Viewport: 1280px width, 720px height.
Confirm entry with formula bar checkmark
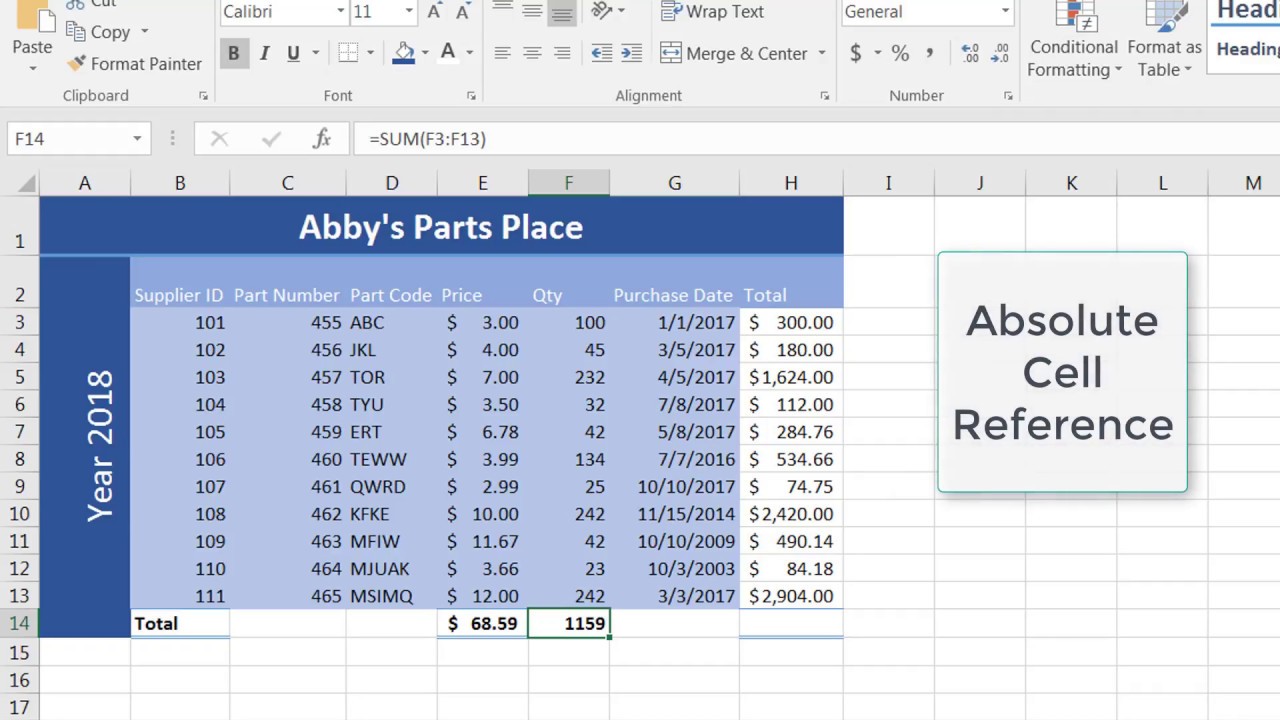(x=269, y=139)
